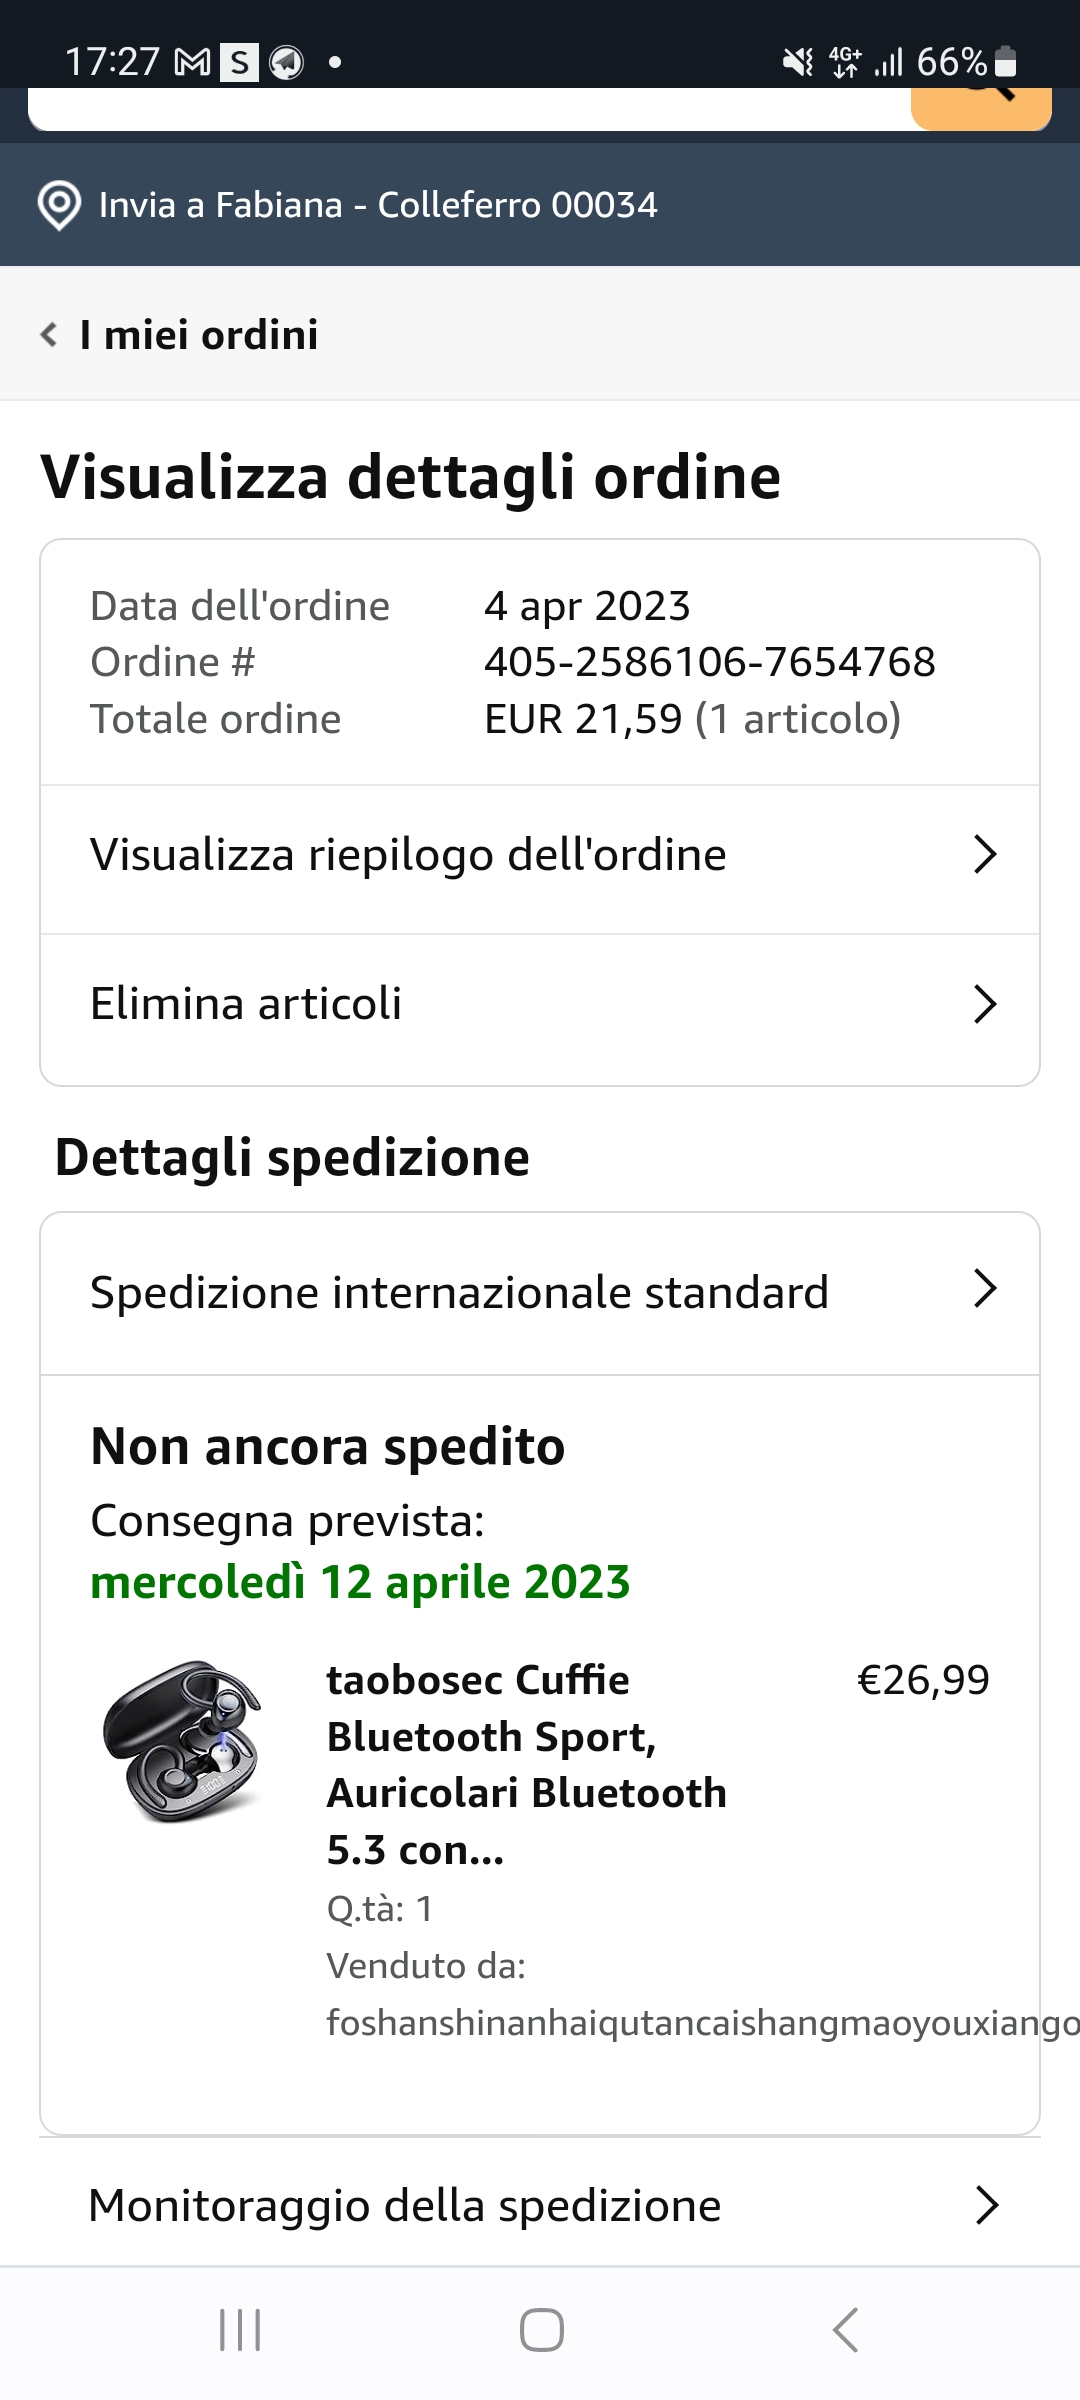
Task: Open taobosec Cuffie Bluetooth Sport product title
Action: coord(526,1764)
